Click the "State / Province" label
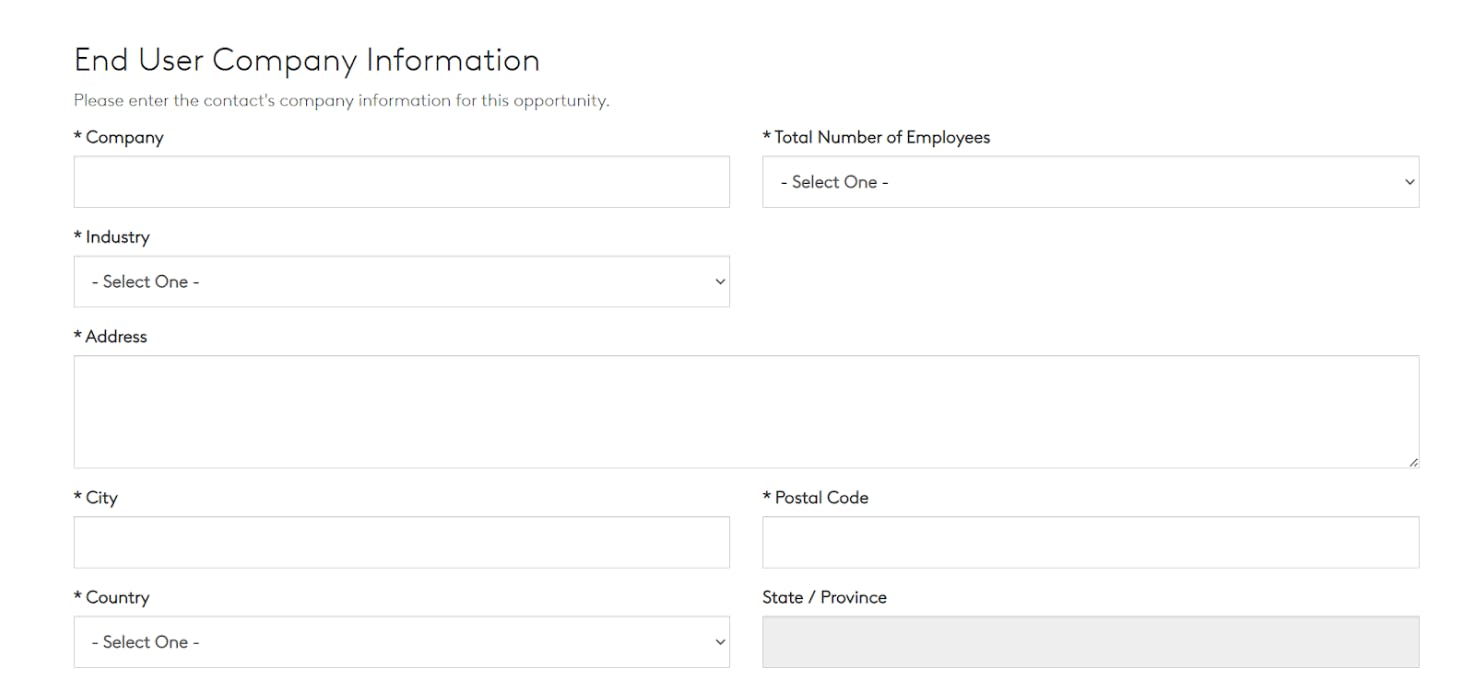Viewport: 1464px width, 700px height. point(824,598)
